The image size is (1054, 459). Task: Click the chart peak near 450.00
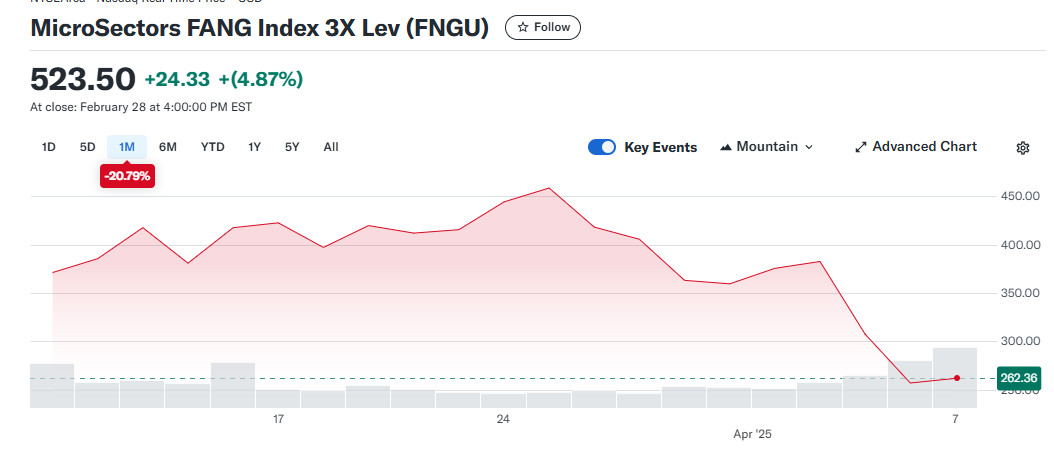tap(550, 188)
